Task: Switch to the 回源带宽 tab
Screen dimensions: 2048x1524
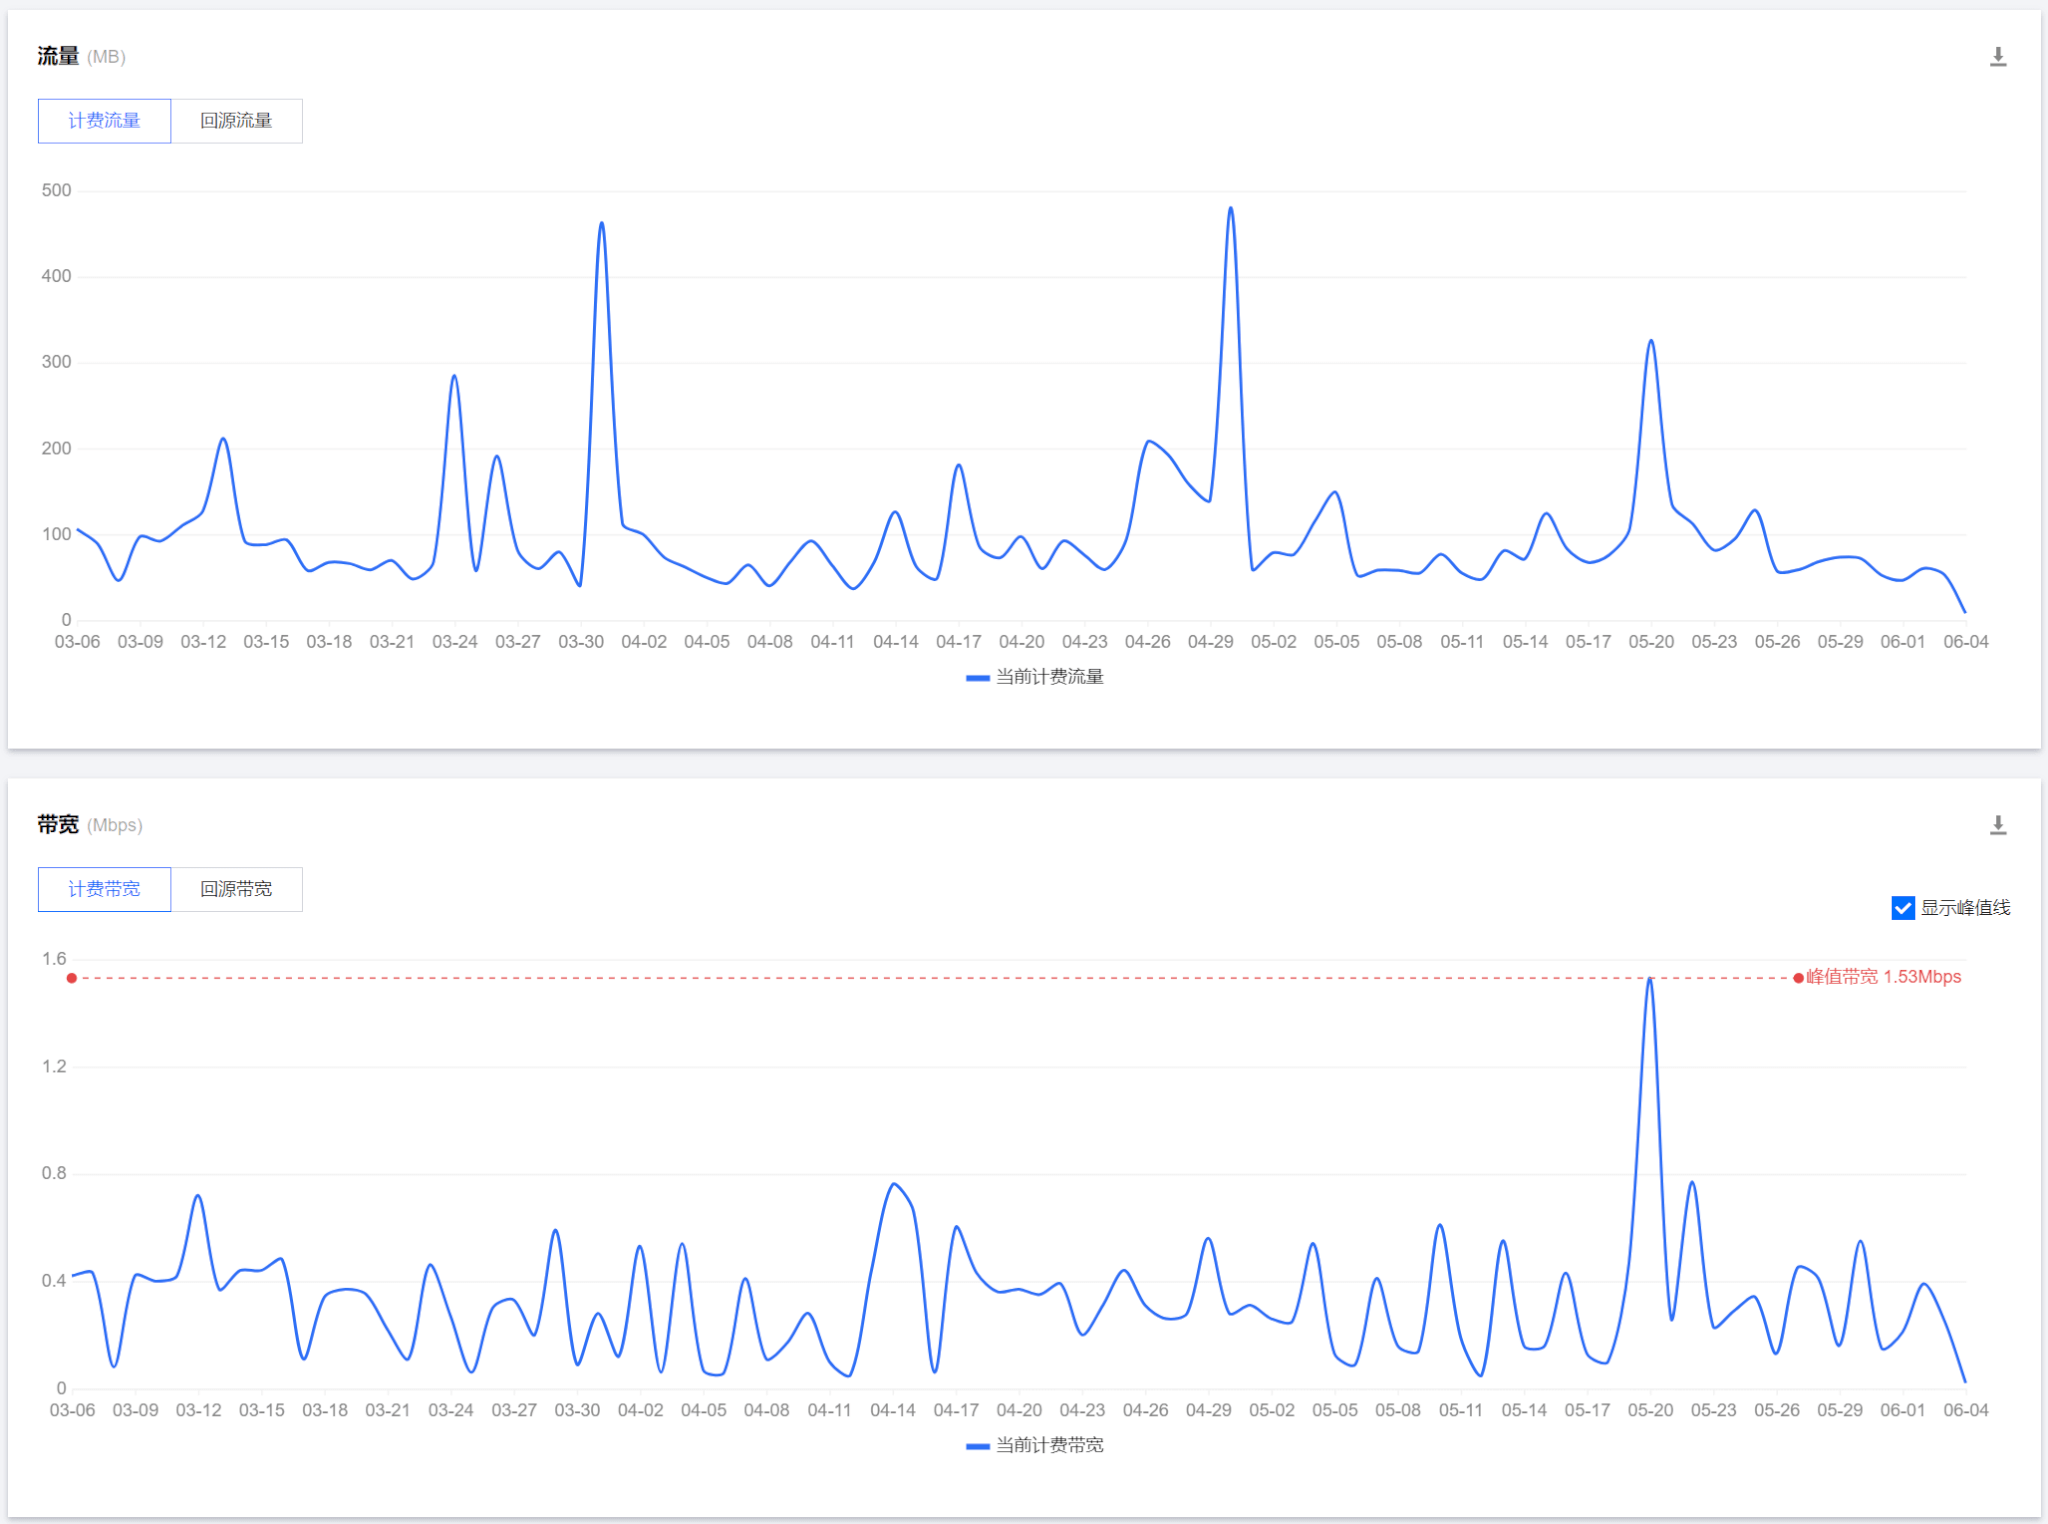Action: pyautogui.click(x=236, y=889)
